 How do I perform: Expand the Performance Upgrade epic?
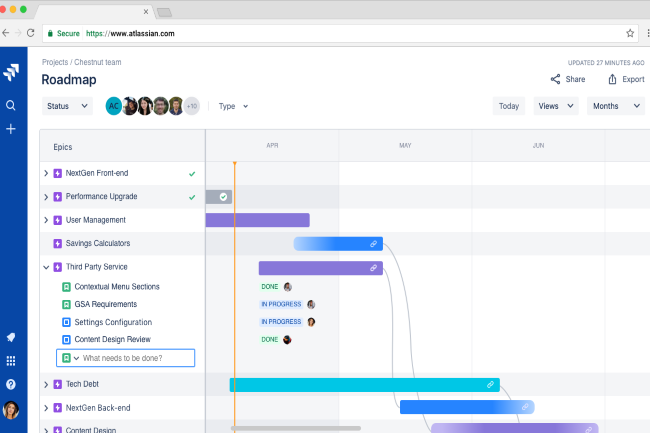pos(46,197)
